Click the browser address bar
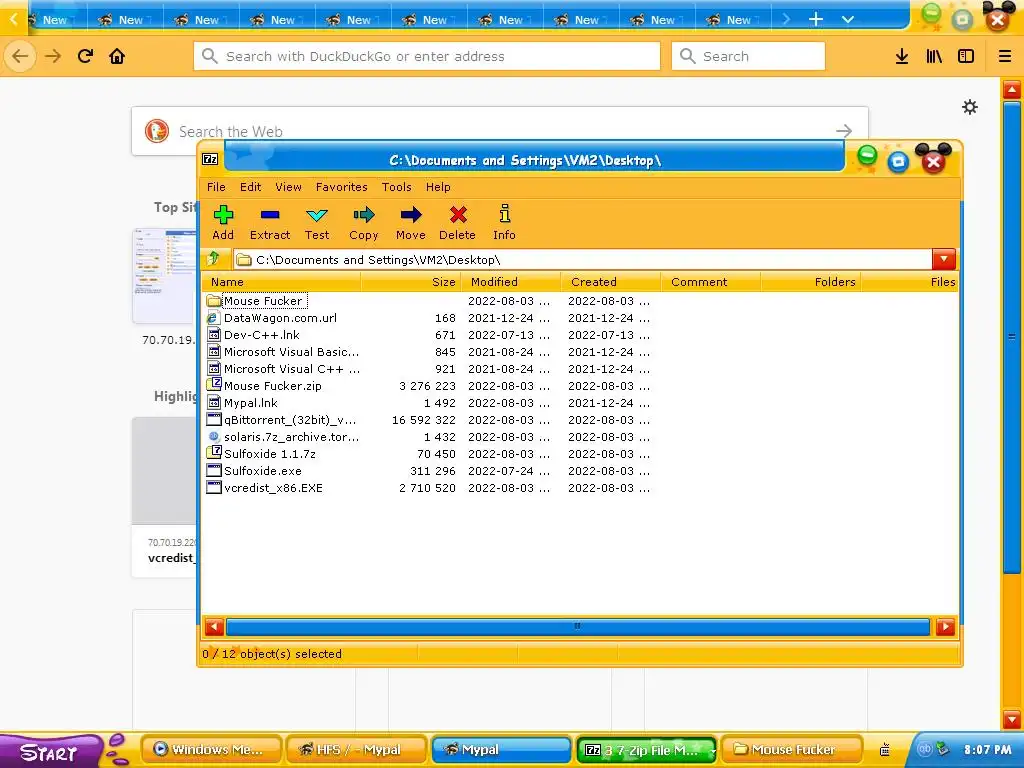The image size is (1024, 768). point(427,56)
